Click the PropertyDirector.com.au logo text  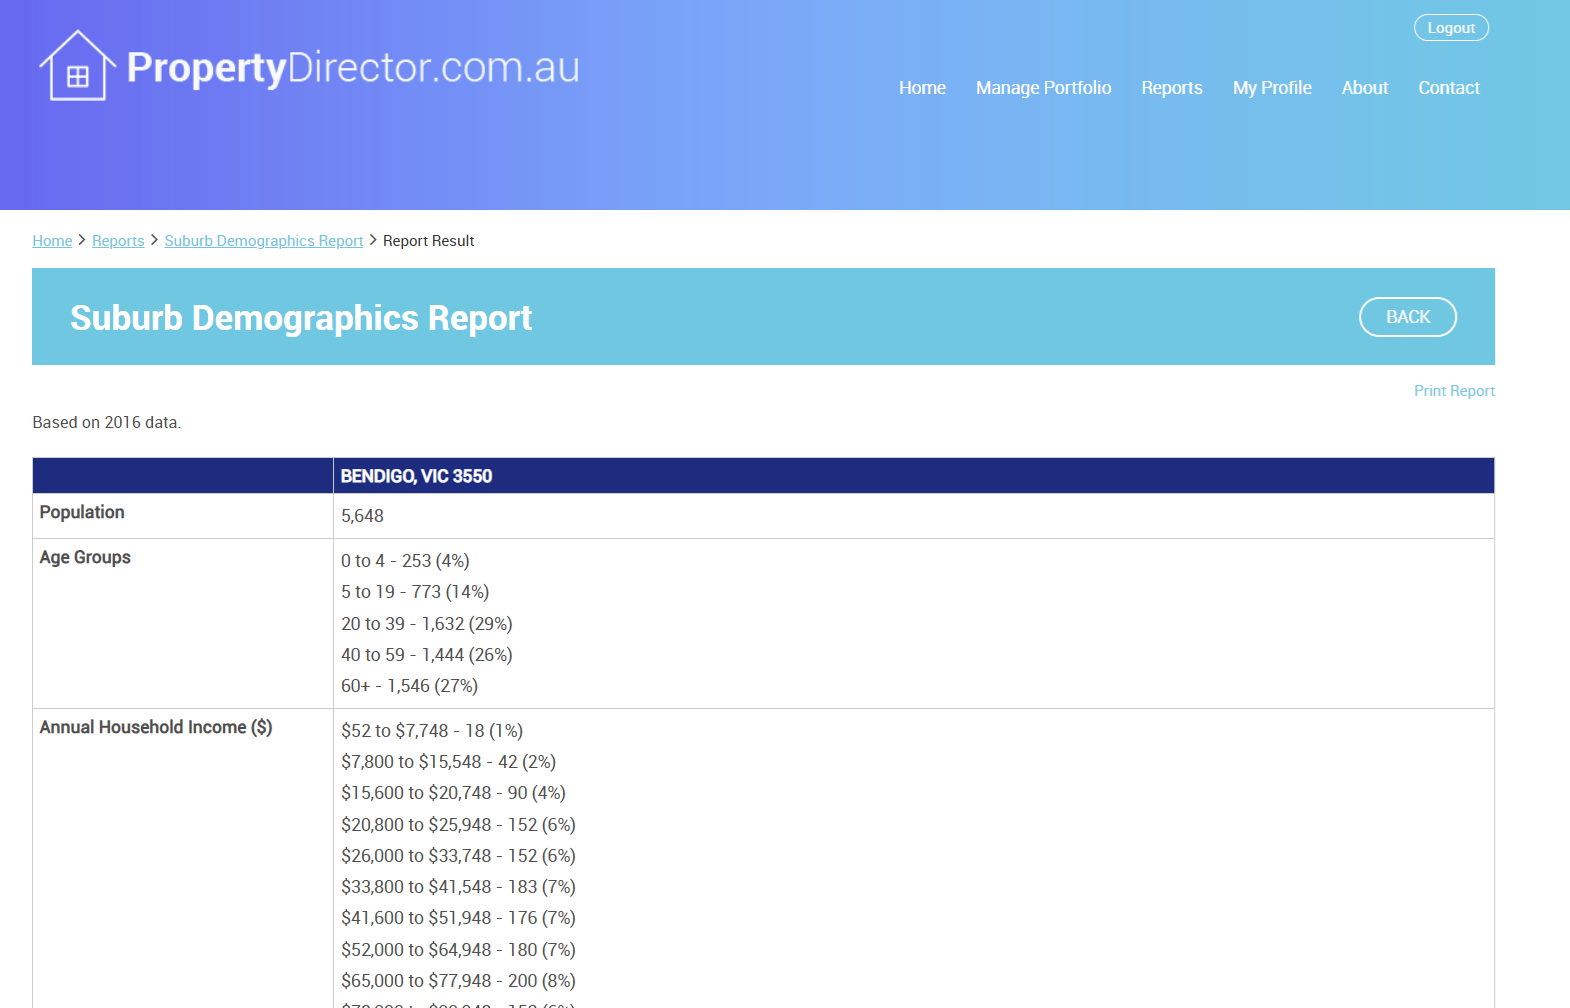pyautogui.click(x=353, y=68)
